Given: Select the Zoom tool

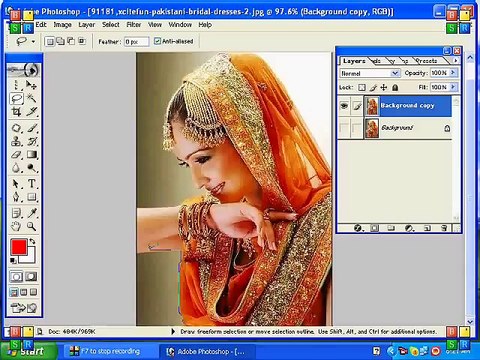Looking at the screenshot, I should click(32, 226).
